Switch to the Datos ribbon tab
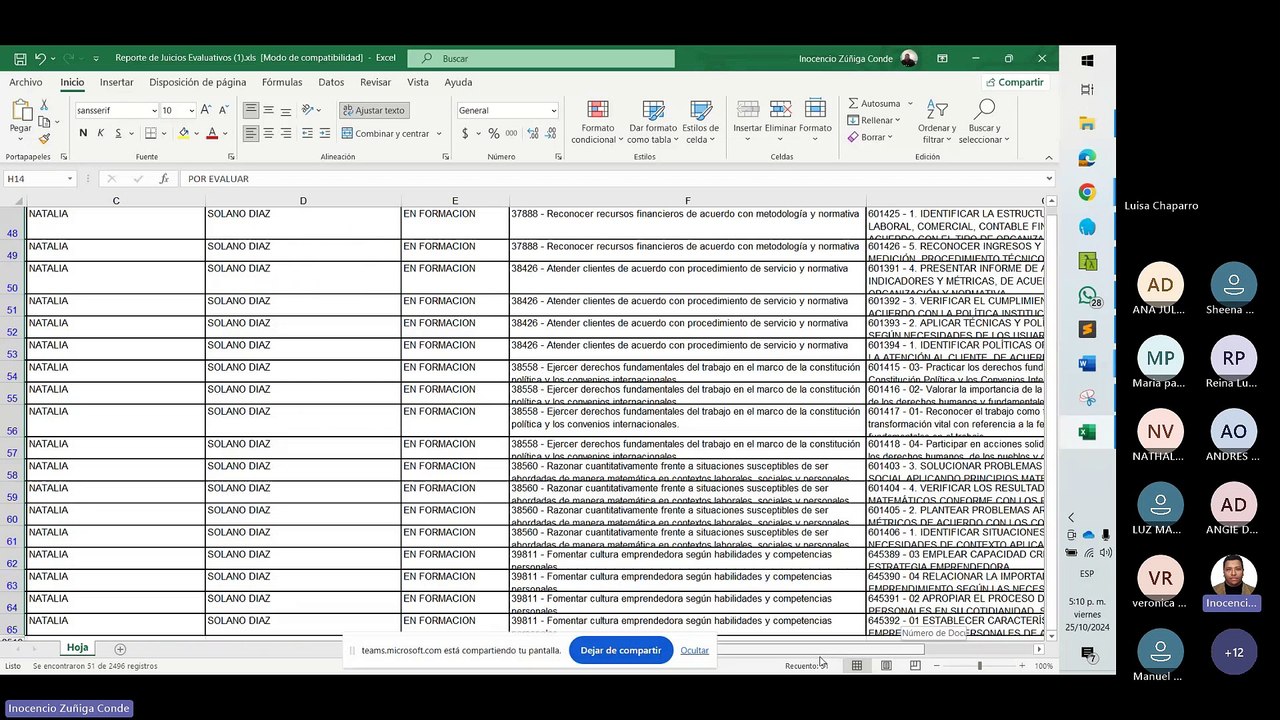Viewport: 1280px width, 720px height. tap(331, 83)
